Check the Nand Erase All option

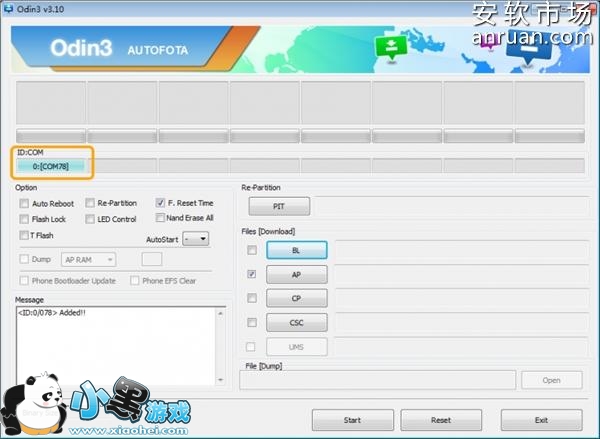[x=160, y=217]
